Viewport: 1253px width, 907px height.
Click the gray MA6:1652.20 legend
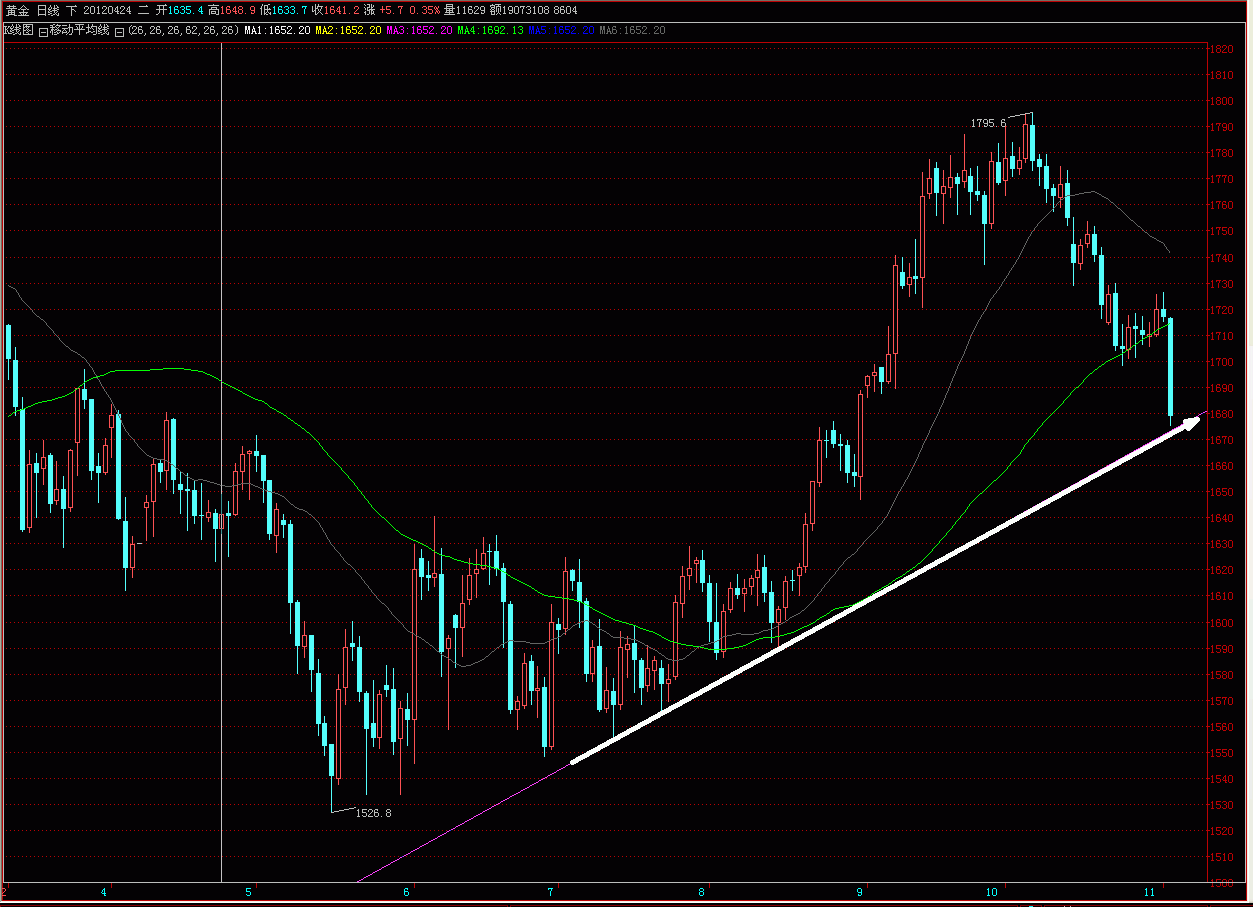click(632, 30)
